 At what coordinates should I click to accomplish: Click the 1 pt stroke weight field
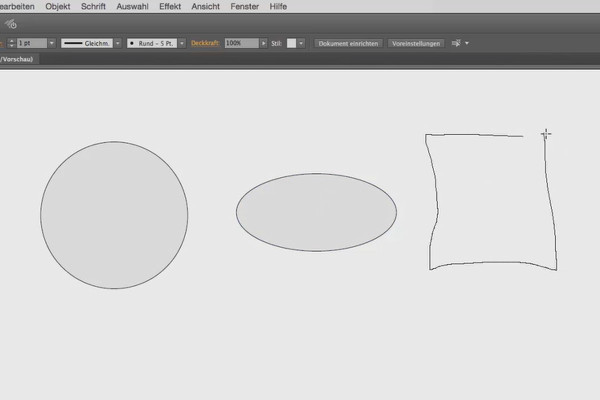[x=32, y=43]
